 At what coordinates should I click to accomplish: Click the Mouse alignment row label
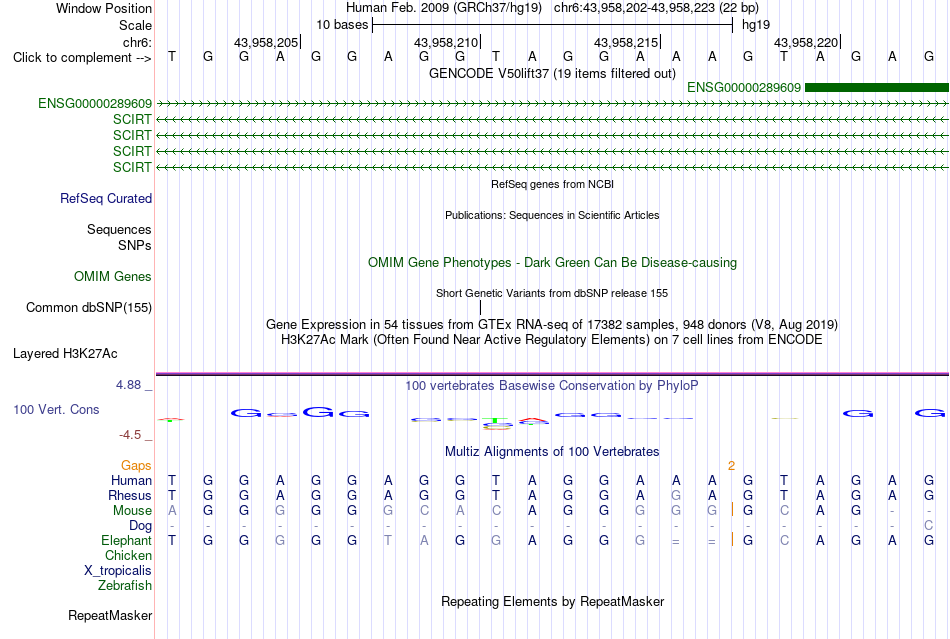click(132, 511)
